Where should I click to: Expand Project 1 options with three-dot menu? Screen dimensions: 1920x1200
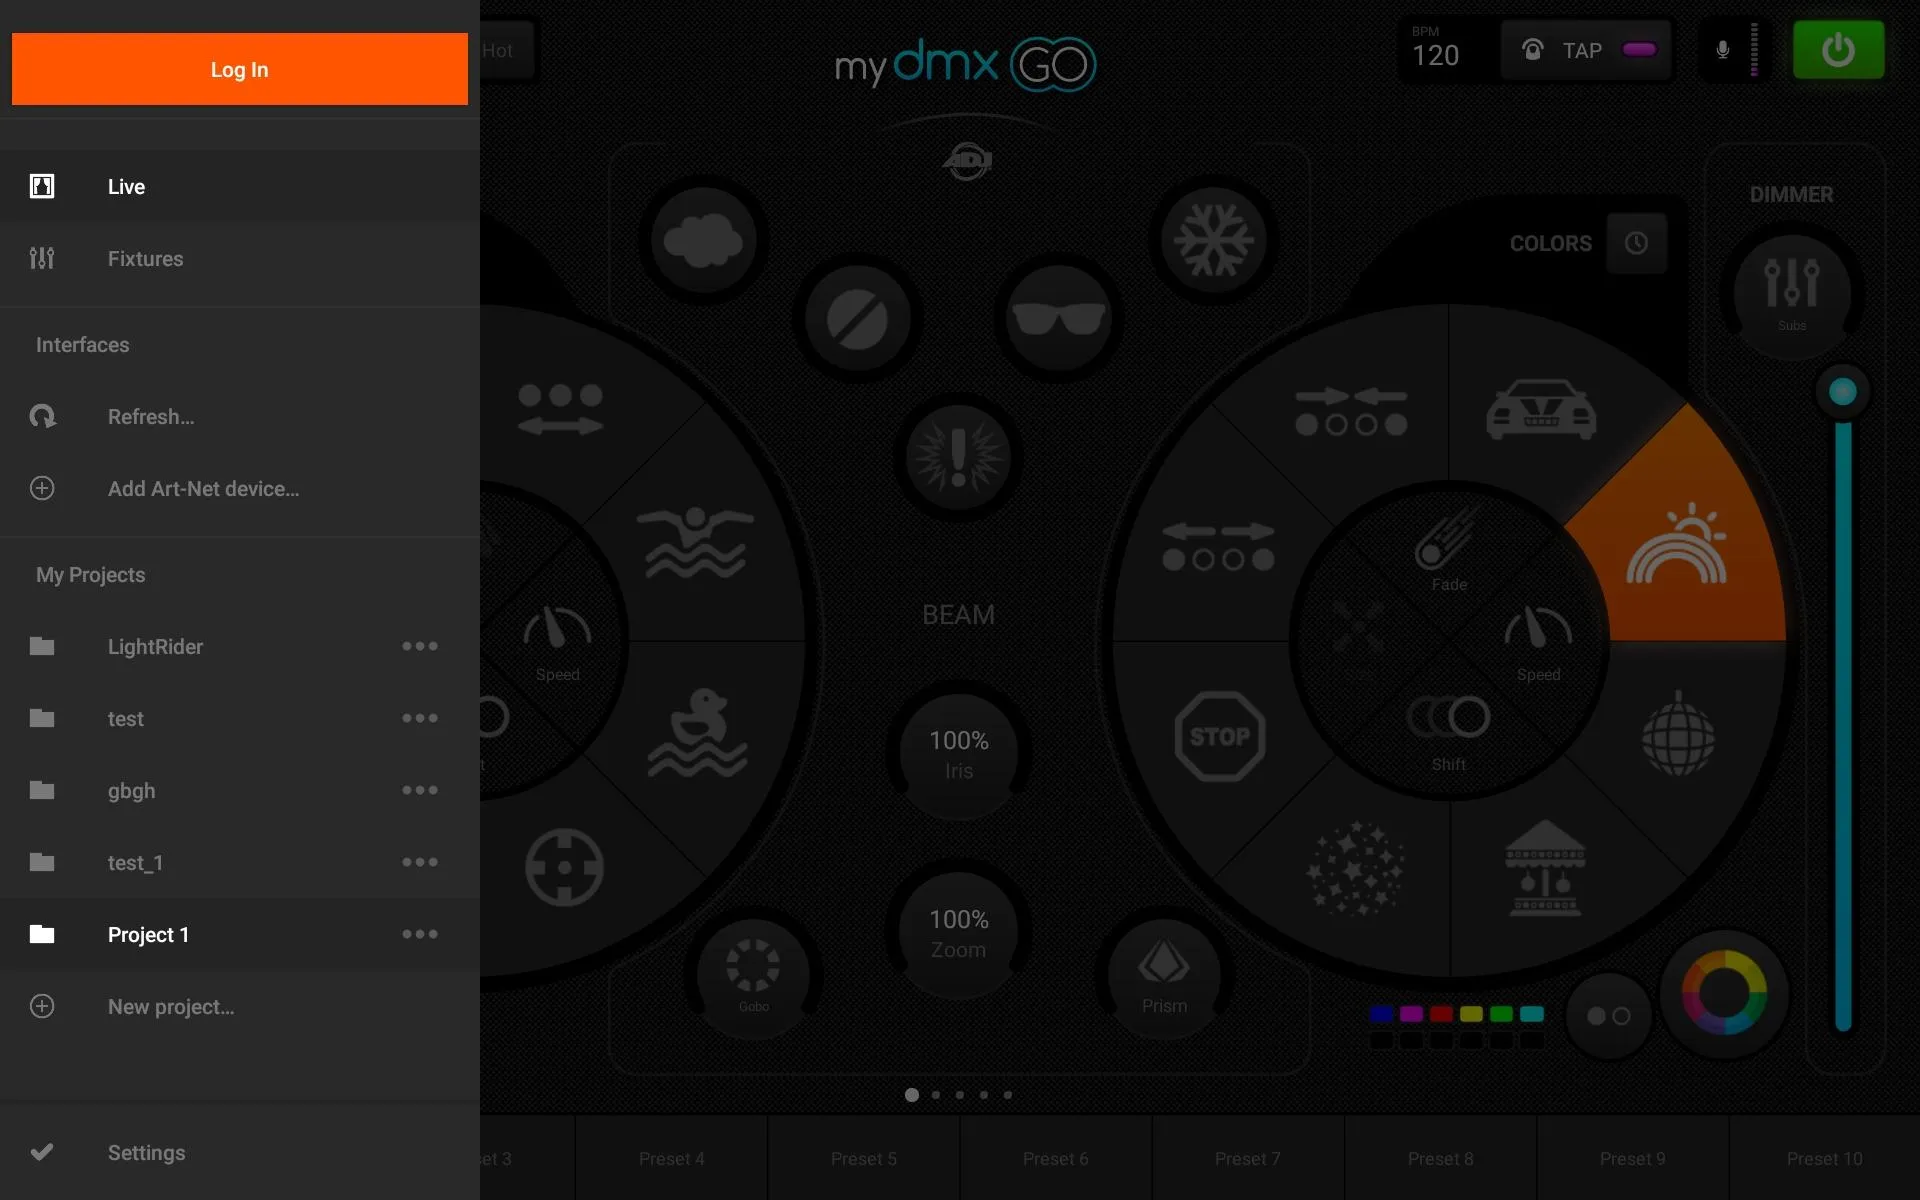(419, 935)
